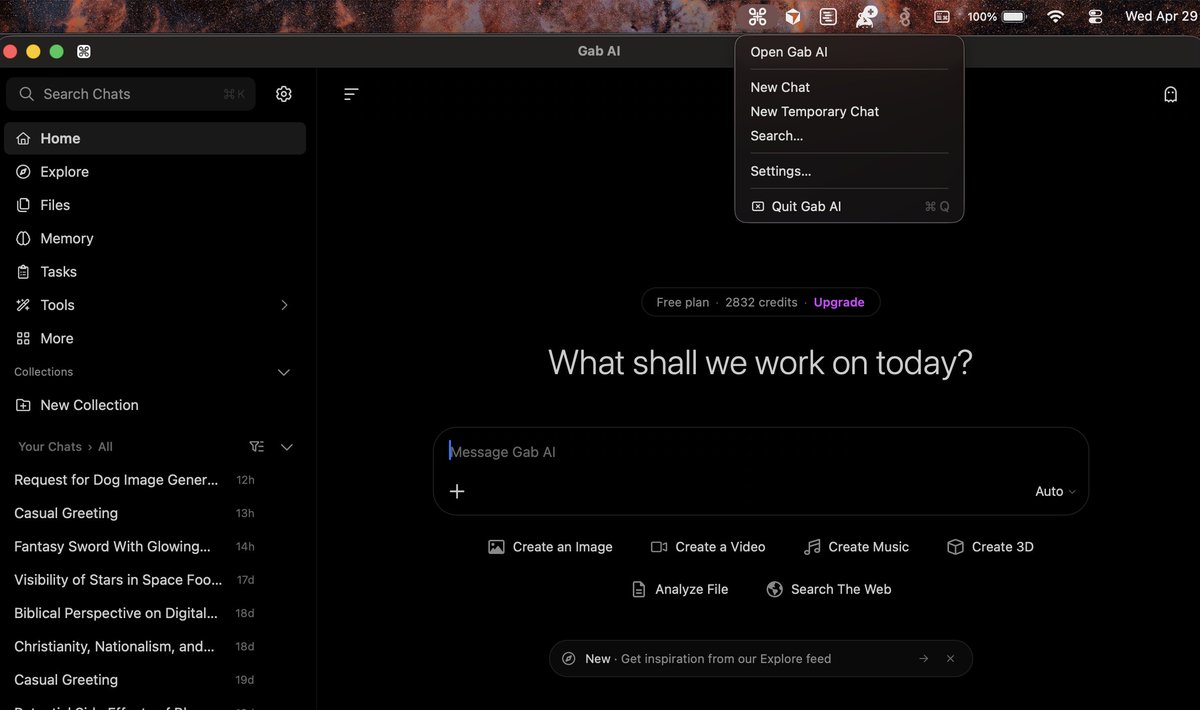The height and width of the screenshot is (710, 1200).
Task: Click Create an Image button
Action: tap(550, 547)
